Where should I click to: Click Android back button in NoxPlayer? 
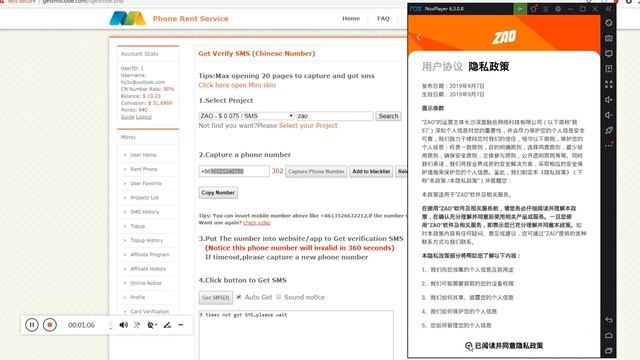click(609, 320)
